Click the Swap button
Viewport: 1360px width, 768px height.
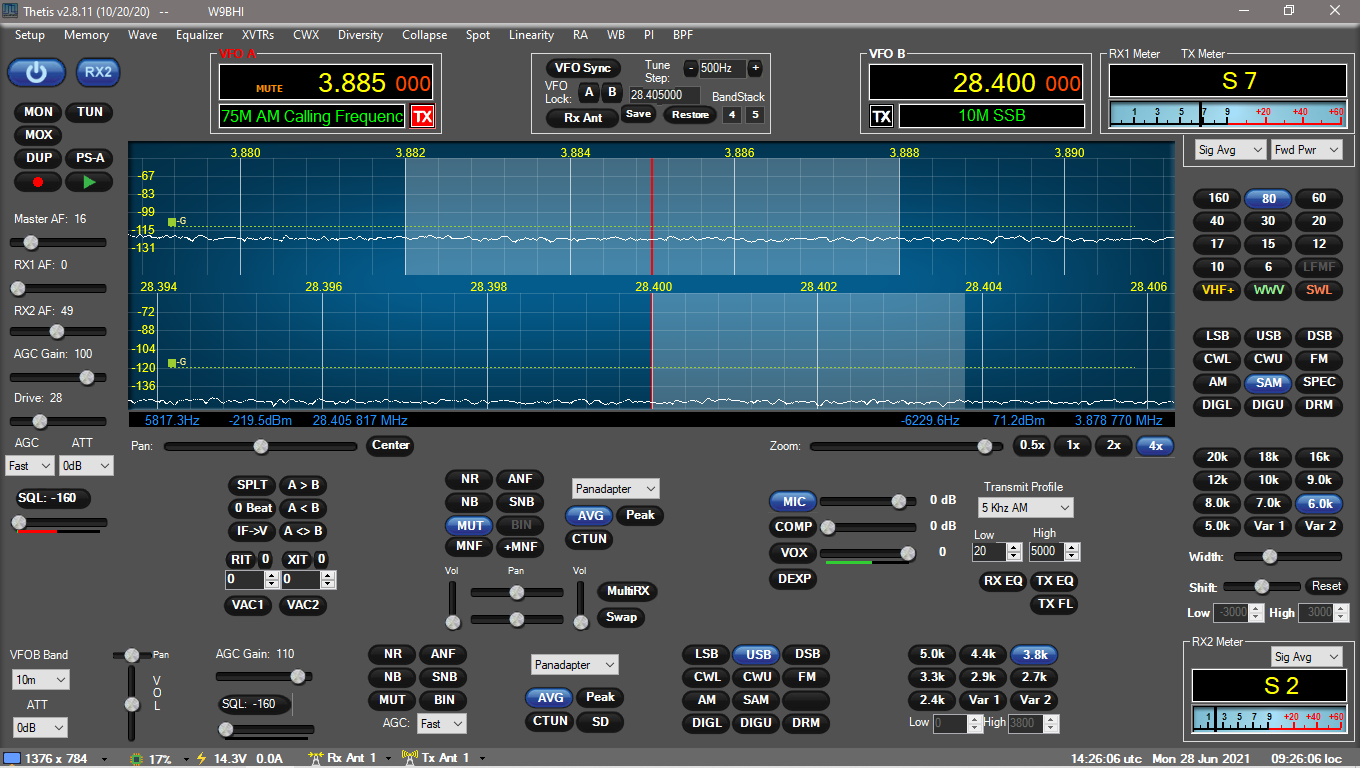tap(621, 617)
